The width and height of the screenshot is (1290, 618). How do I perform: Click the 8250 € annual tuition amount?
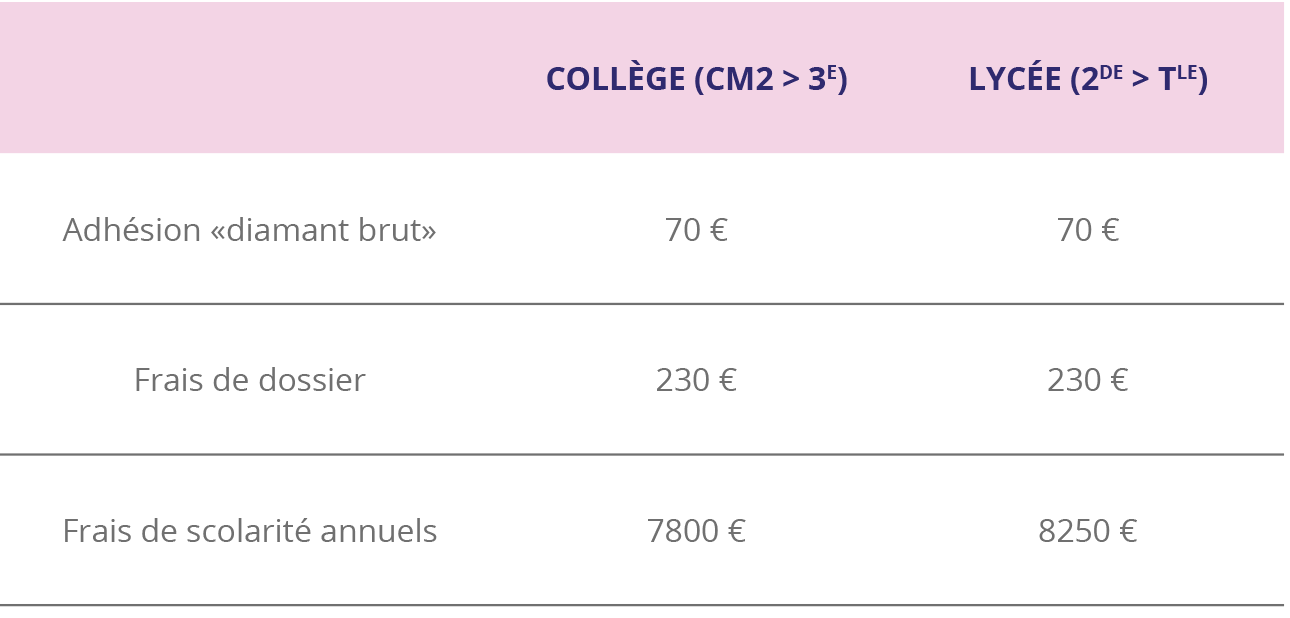point(1088,531)
